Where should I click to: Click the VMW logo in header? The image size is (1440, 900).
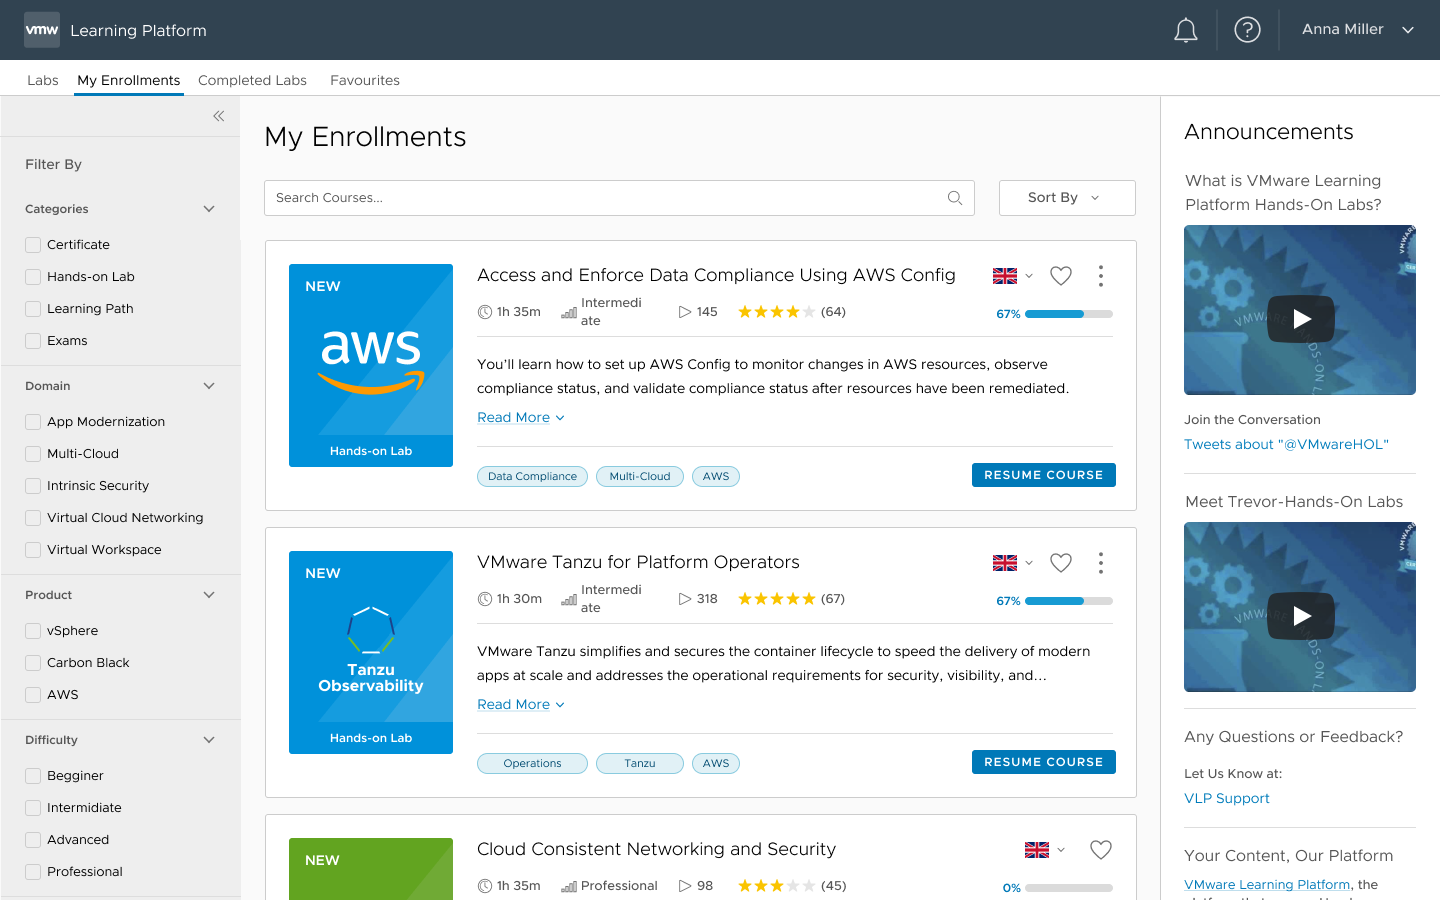[42, 30]
